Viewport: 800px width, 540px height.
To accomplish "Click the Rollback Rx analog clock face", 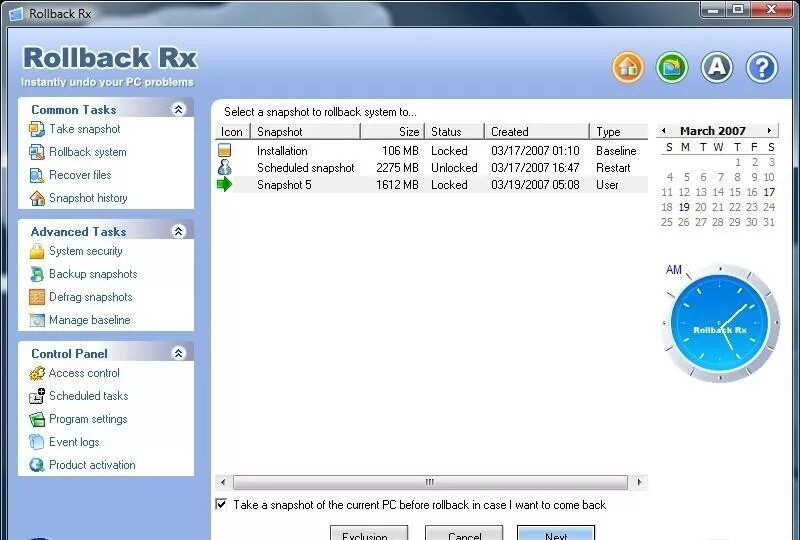I will [719, 323].
